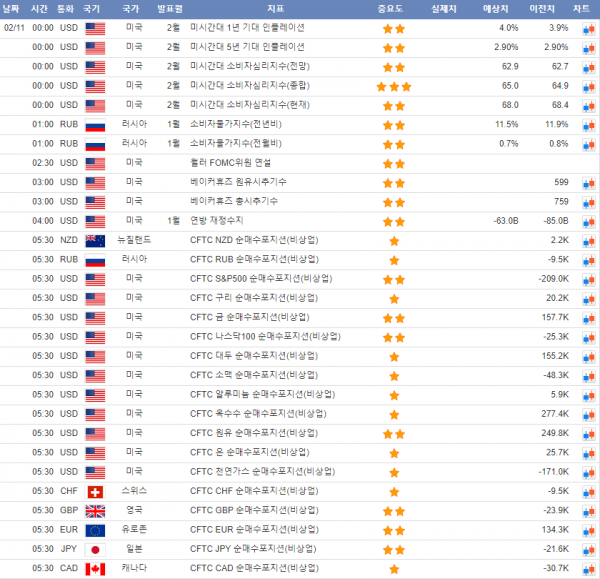This screenshot has width=600, height=579.
Task: Click star rating of CFTC 원유 row
Action: 393,434
